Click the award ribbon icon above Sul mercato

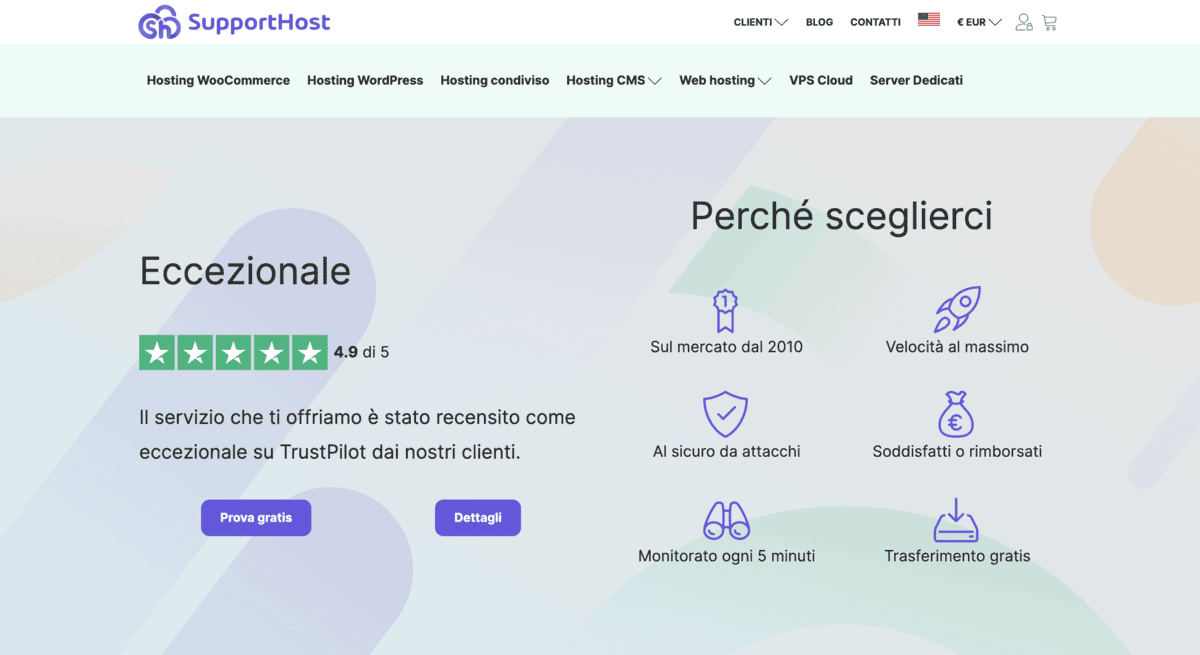pyautogui.click(x=725, y=310)
